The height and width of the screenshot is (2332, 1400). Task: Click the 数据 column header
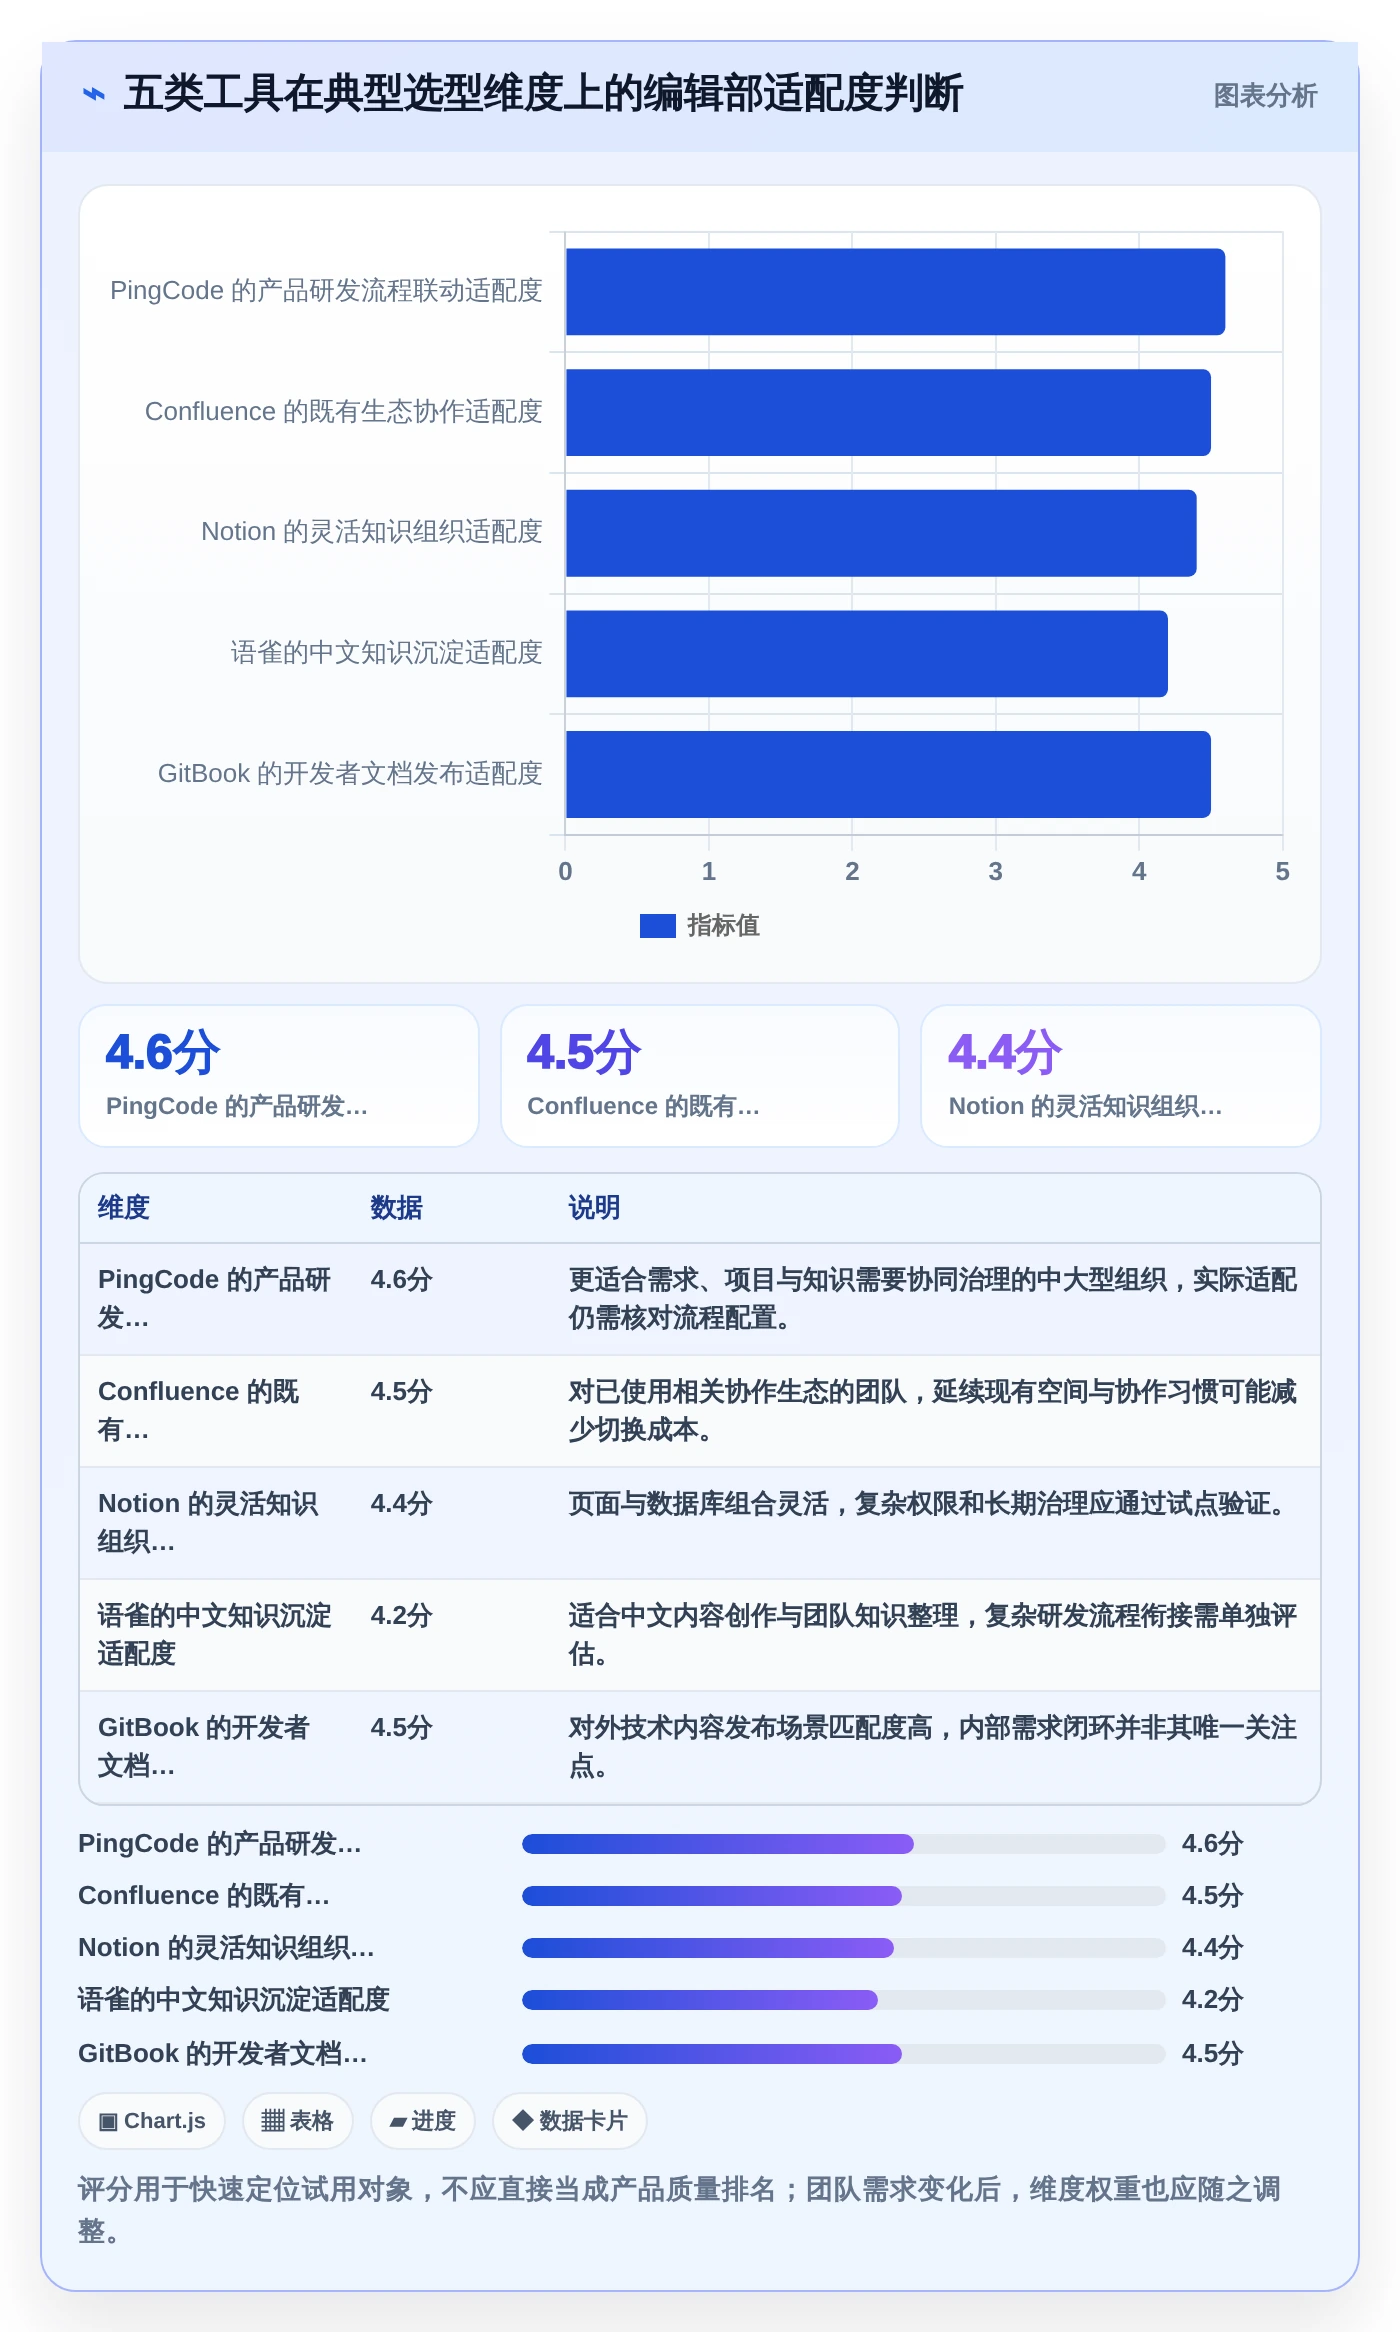[x=397, y=1208]
